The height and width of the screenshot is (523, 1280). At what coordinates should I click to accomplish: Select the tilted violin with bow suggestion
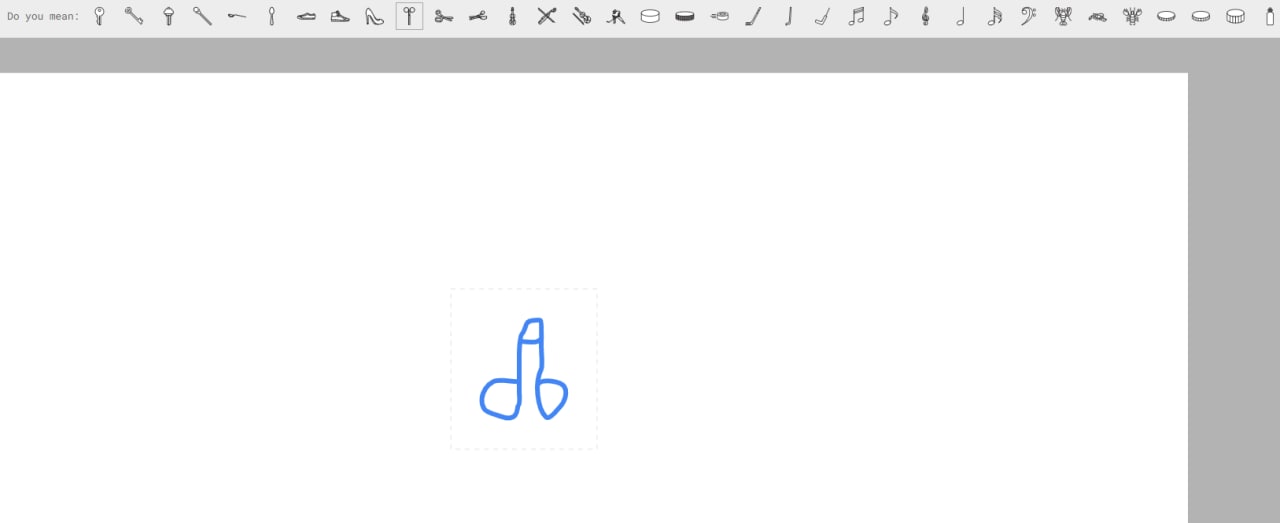(581, 16)
